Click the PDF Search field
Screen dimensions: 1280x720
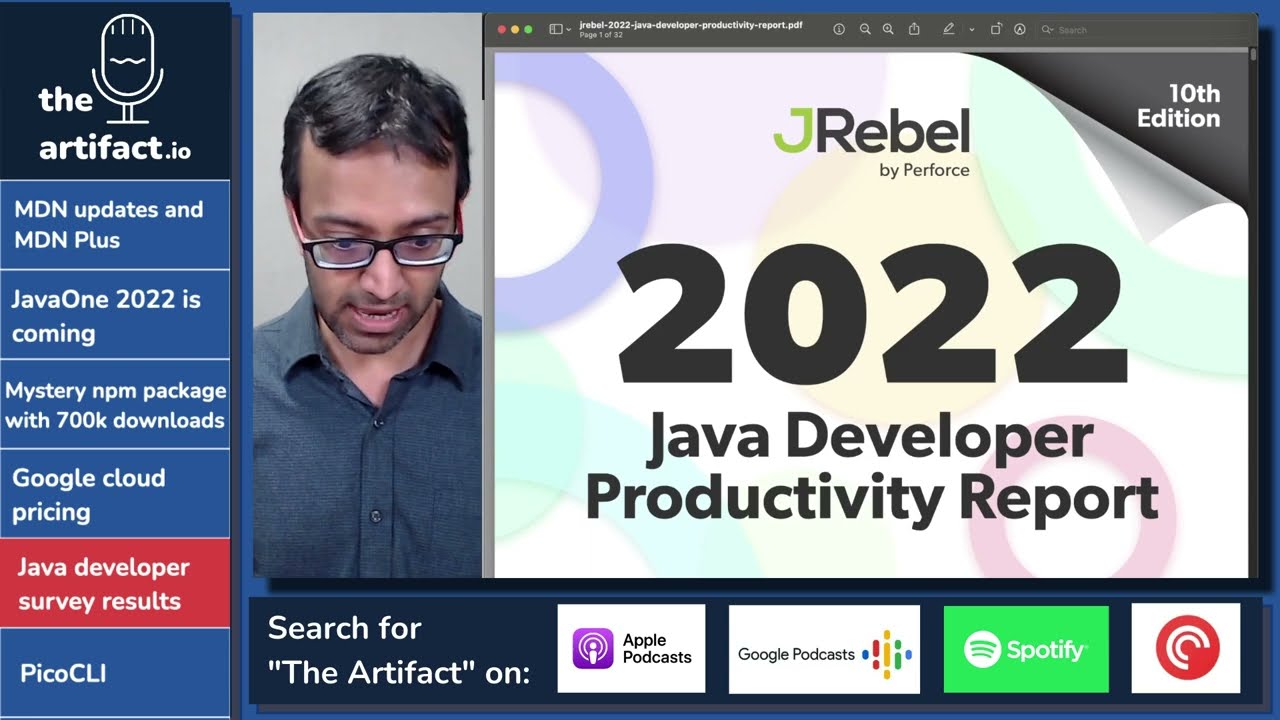1142,30
